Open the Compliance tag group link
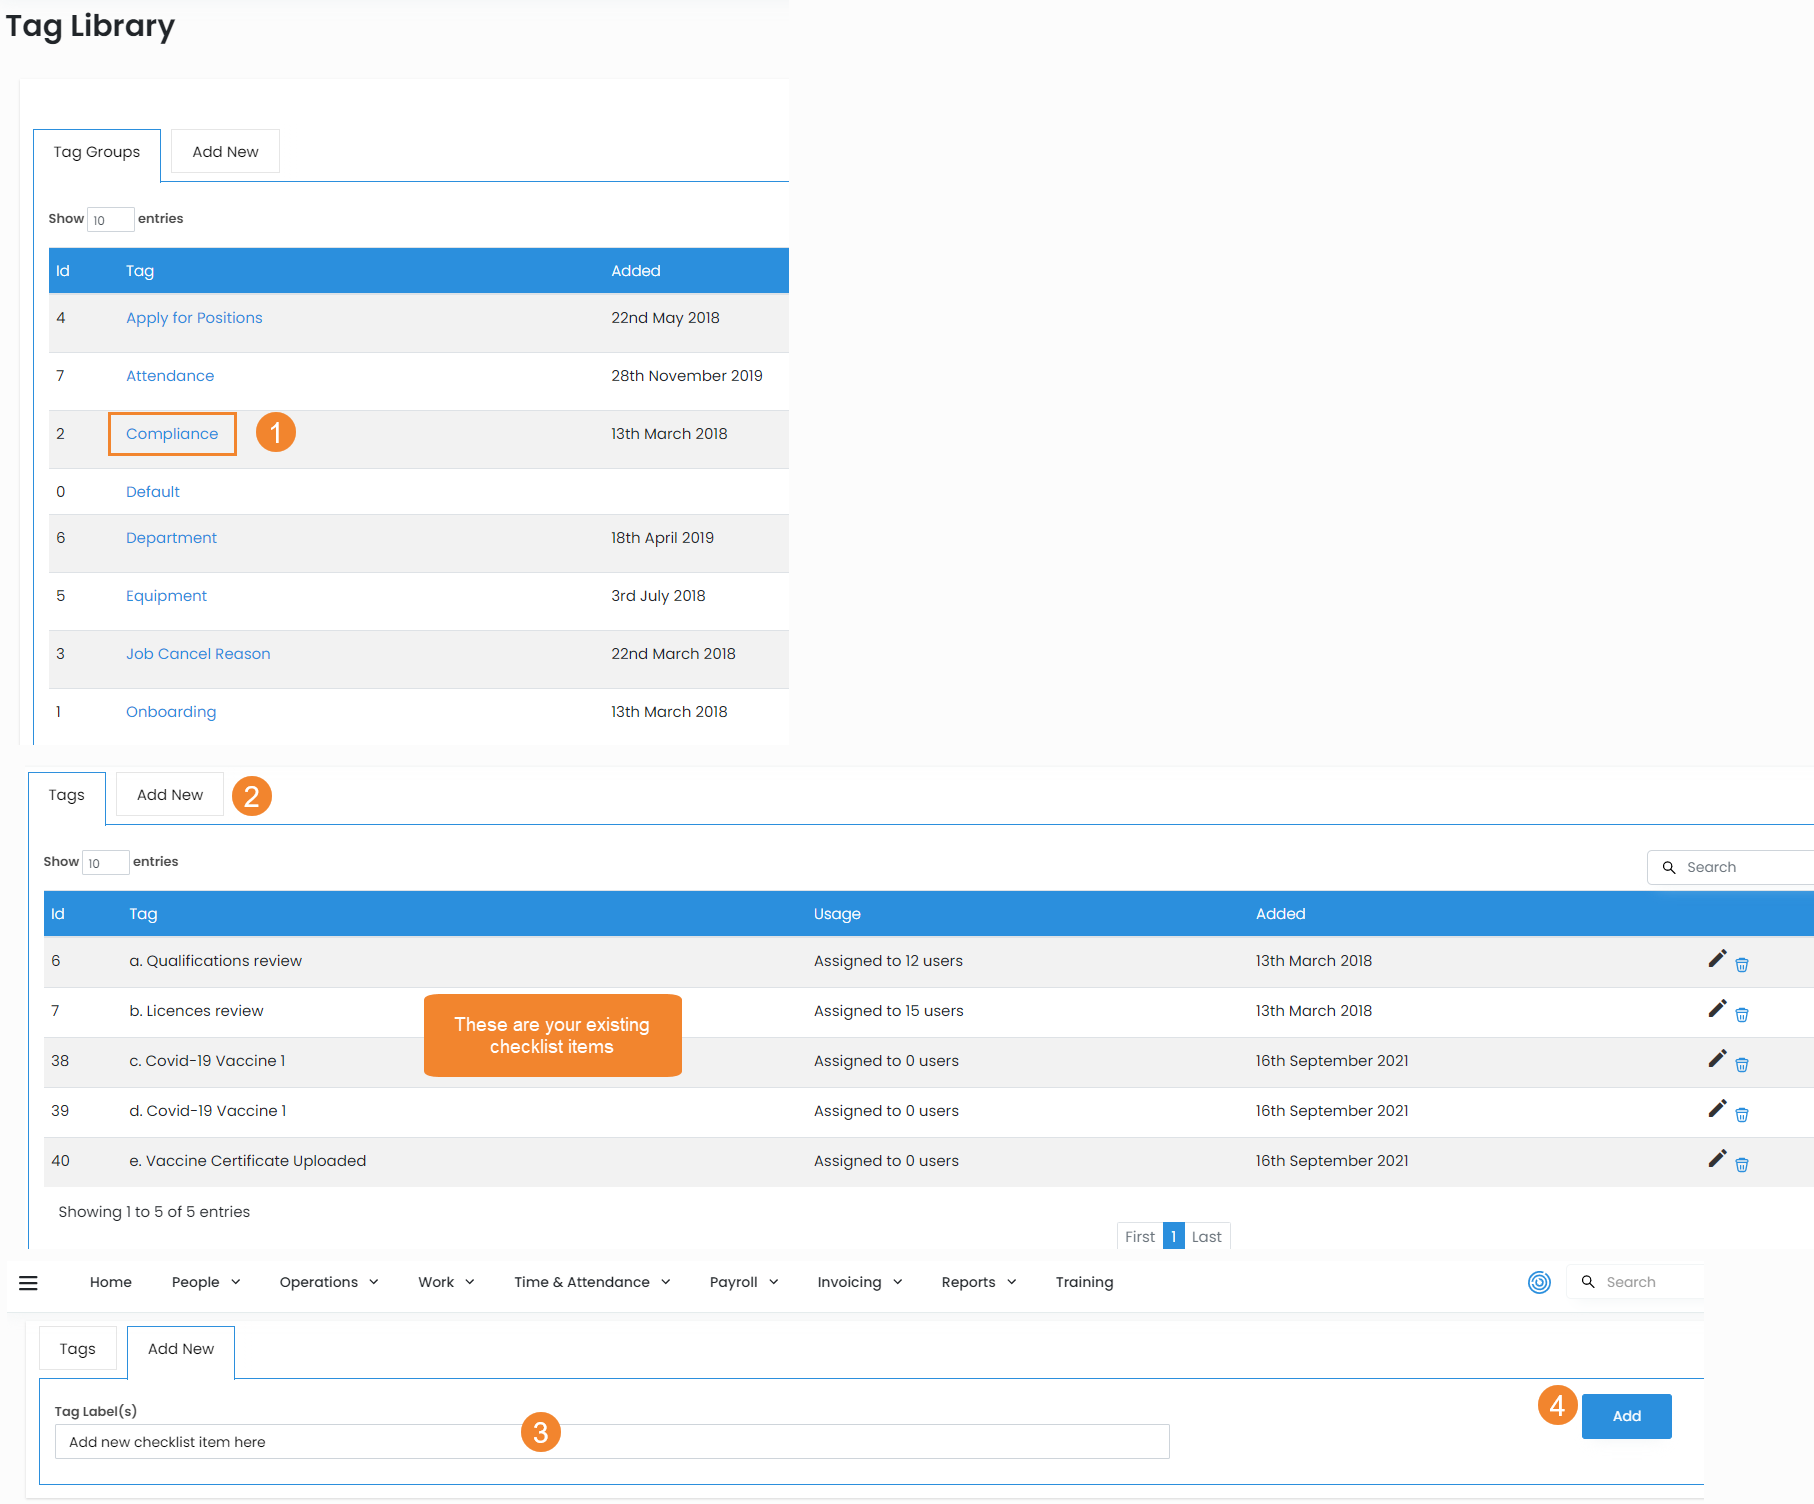The height and width of the screenshot is (1504, 1814). tap(172, 434)
